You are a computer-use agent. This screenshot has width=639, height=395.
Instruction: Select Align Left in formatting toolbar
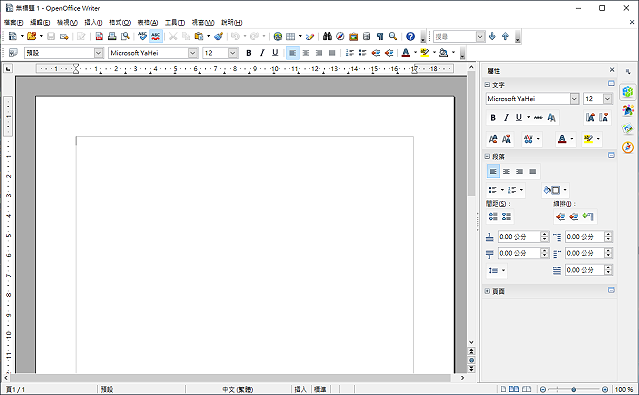(293, 53)
